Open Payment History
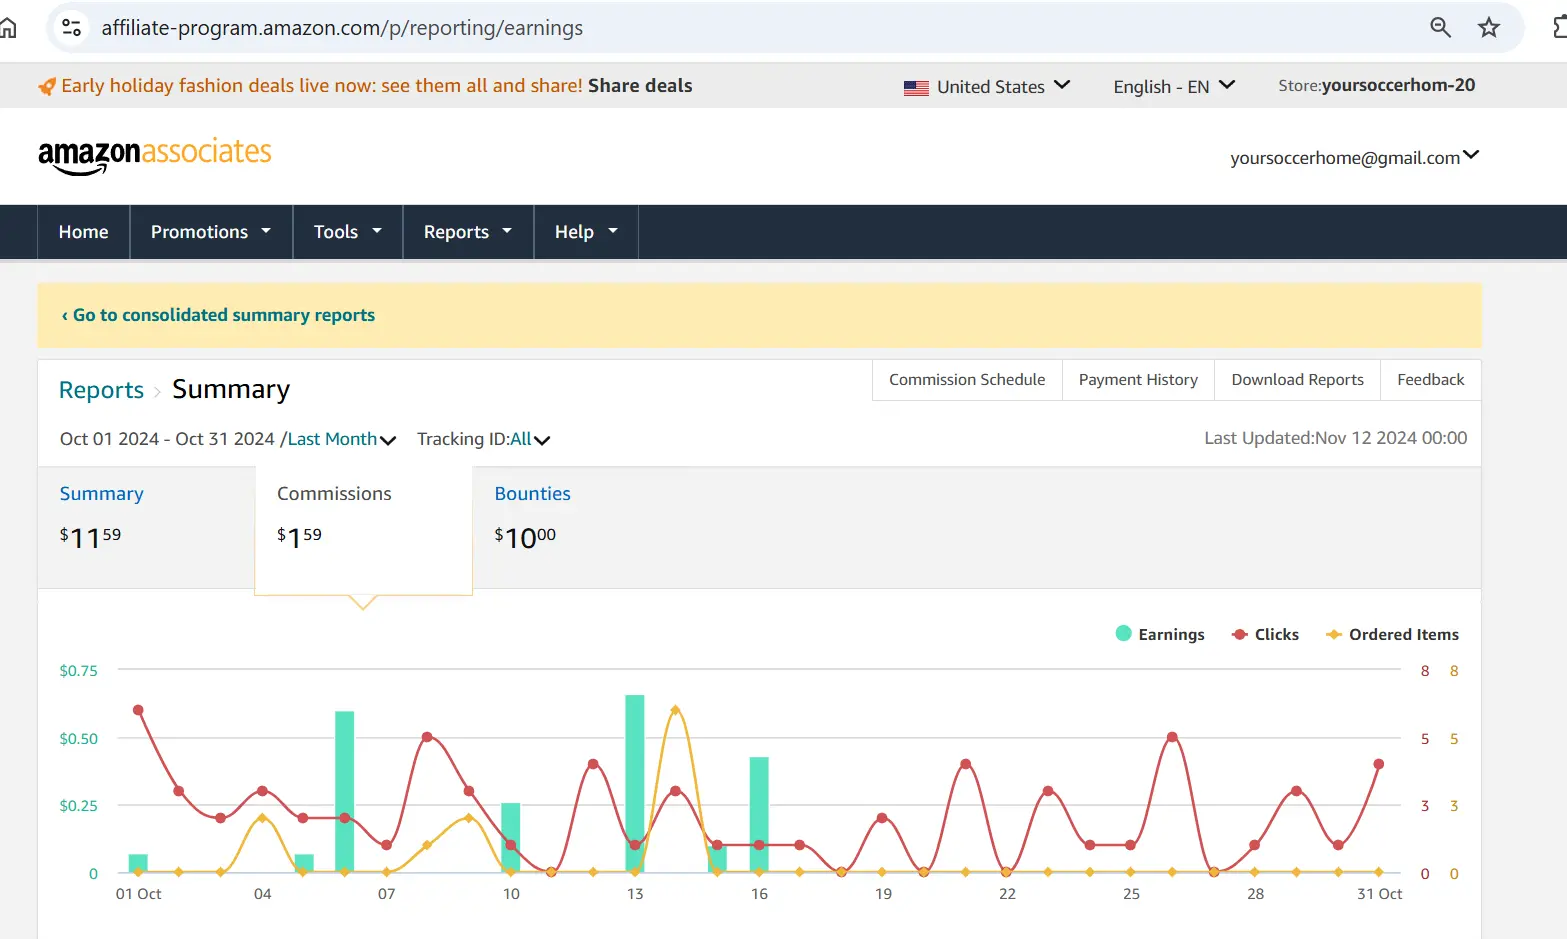This screenshot has width=1567, height=939. tap(1138, 380)
